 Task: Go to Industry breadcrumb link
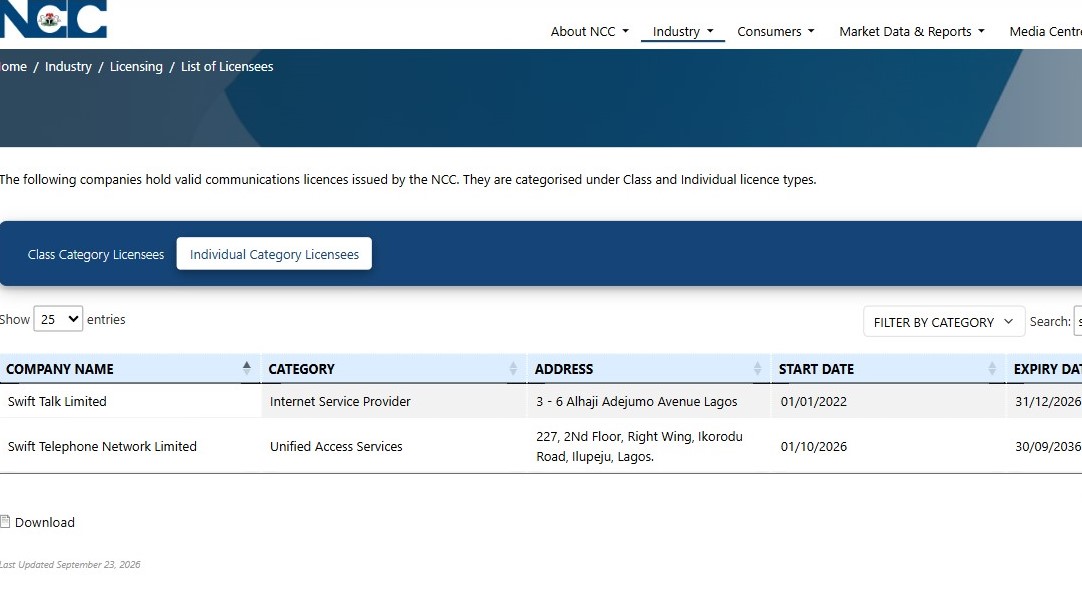coord(68,67)
